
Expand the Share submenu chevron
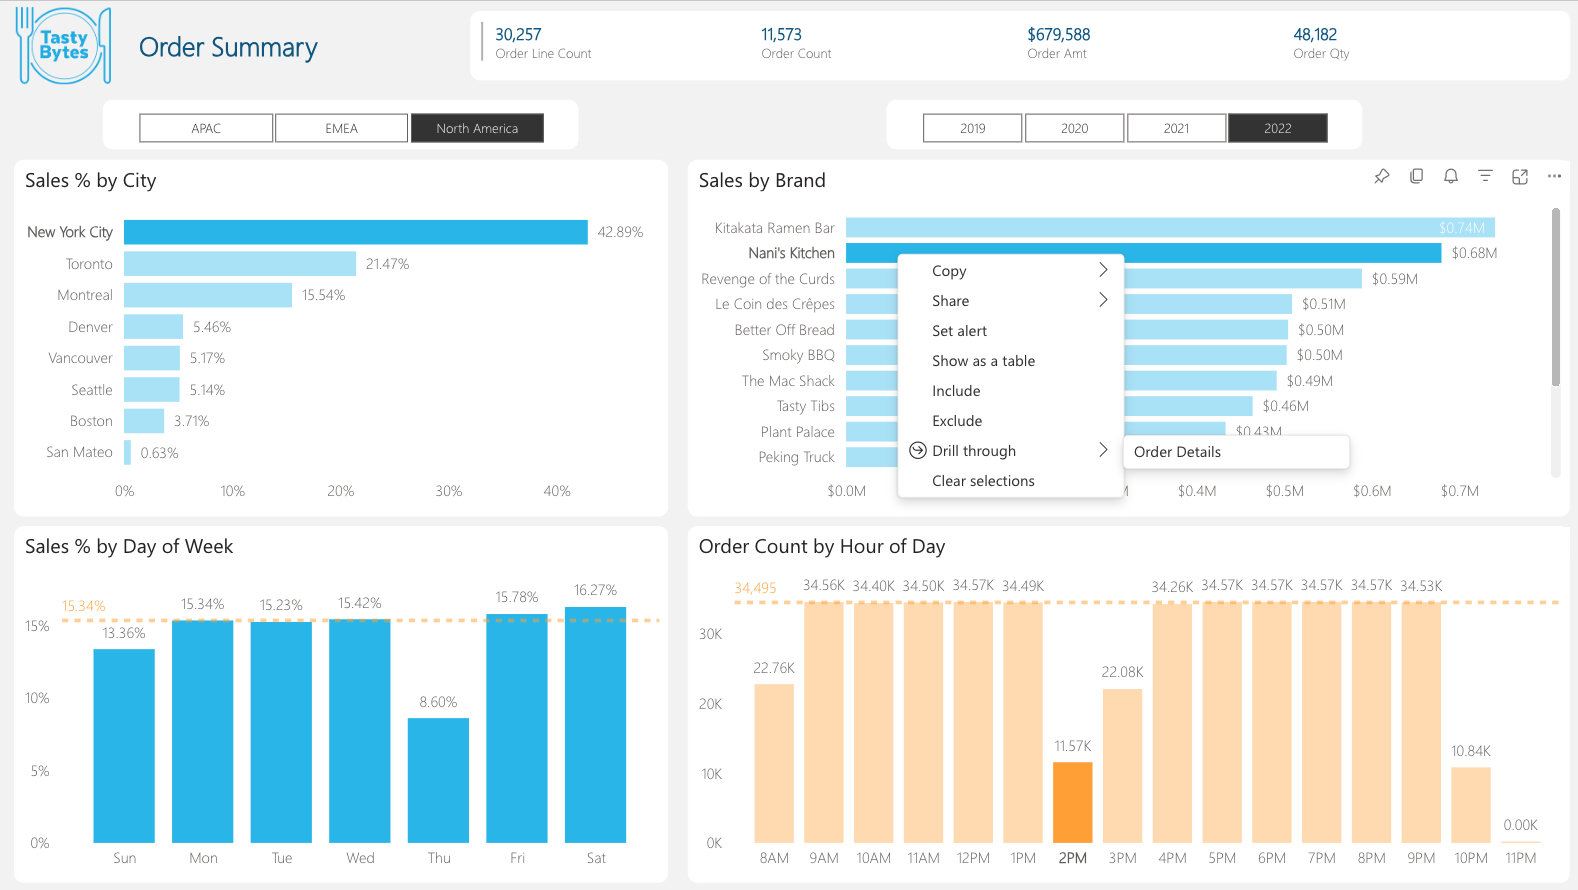tap(1103, 300)
